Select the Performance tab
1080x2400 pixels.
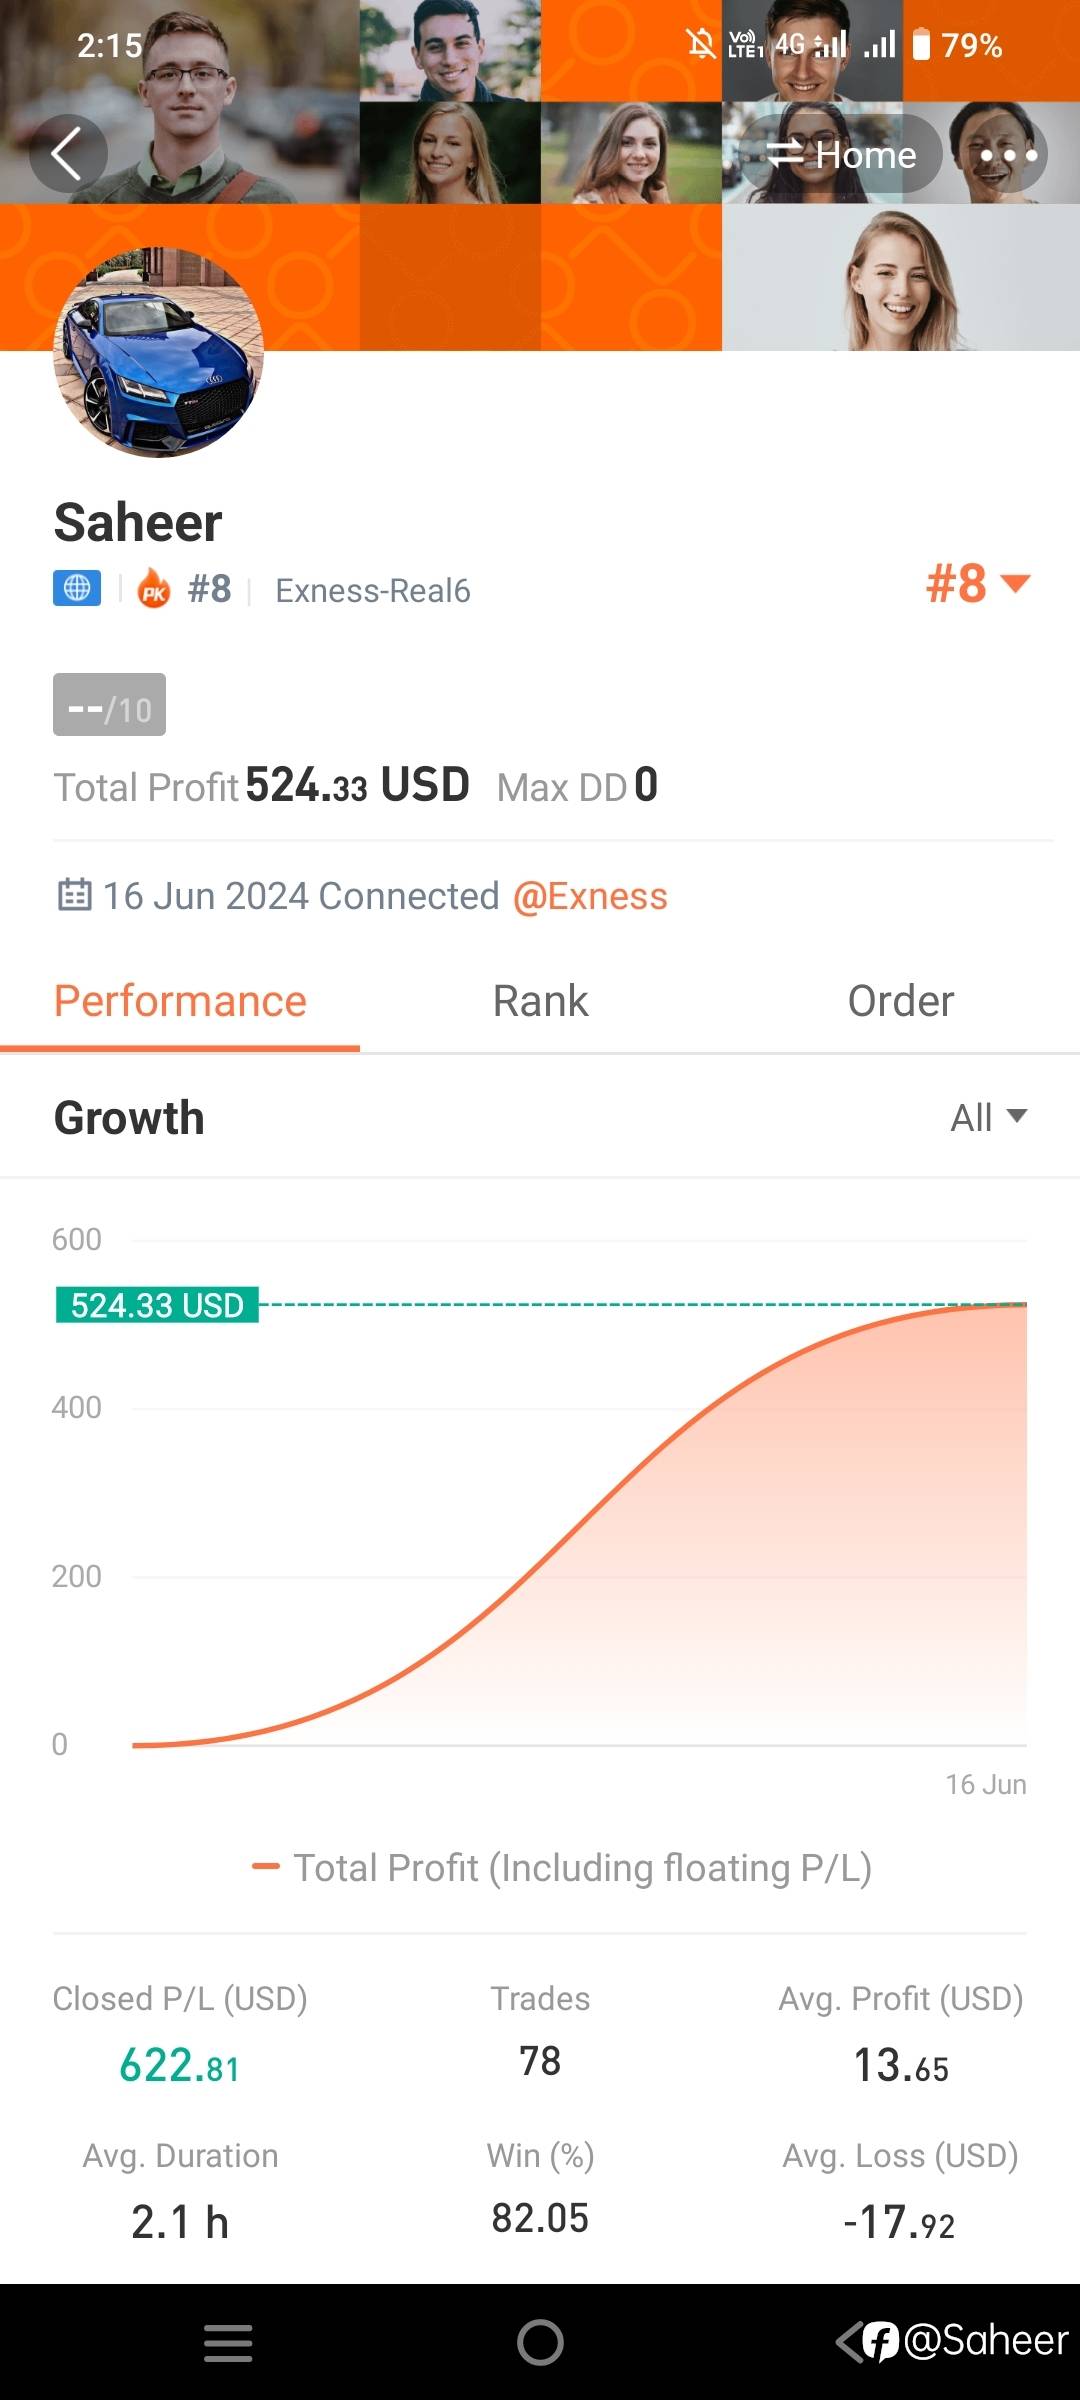[180, 1002]
